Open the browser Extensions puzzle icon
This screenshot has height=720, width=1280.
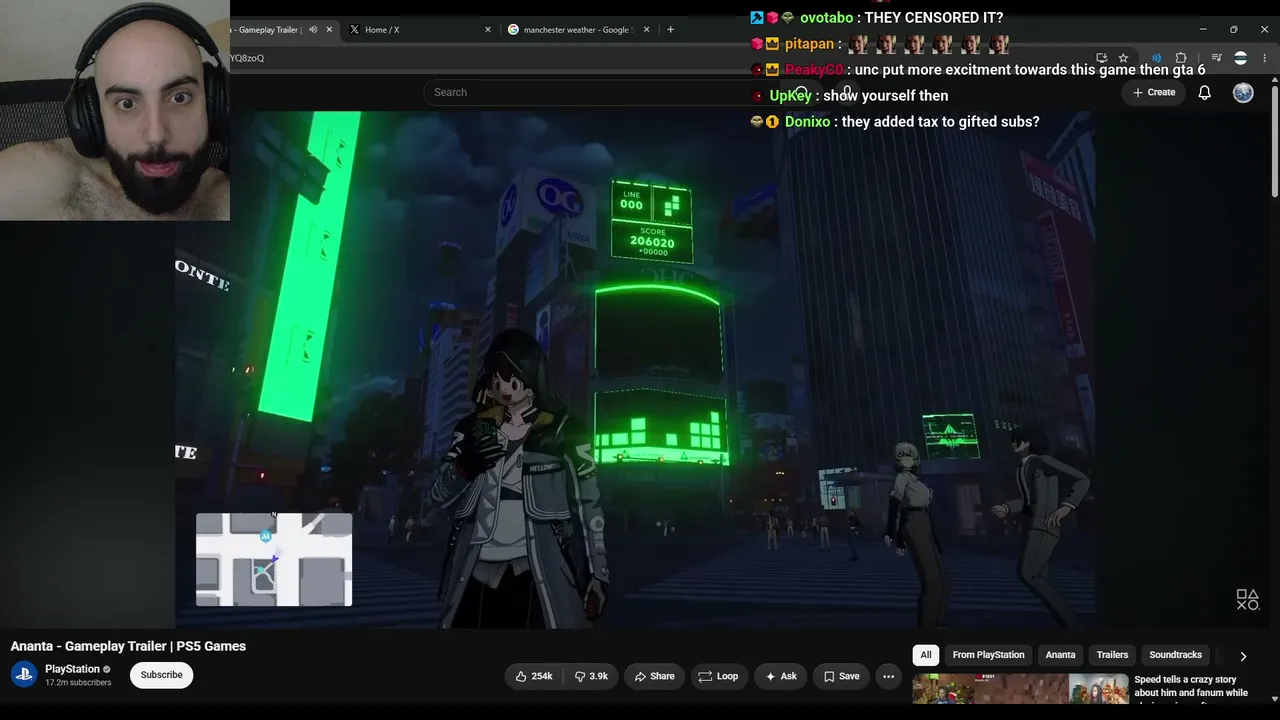[1181, 58]
